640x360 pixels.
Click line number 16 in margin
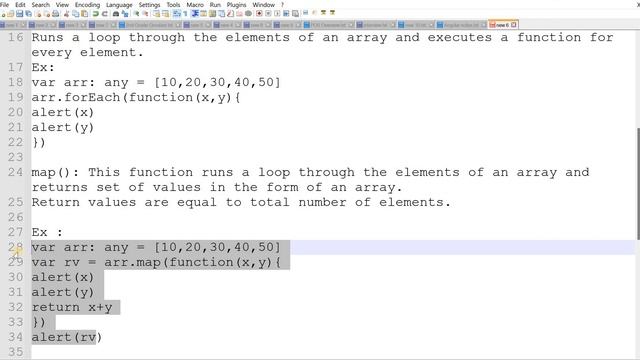coord(16,37)
